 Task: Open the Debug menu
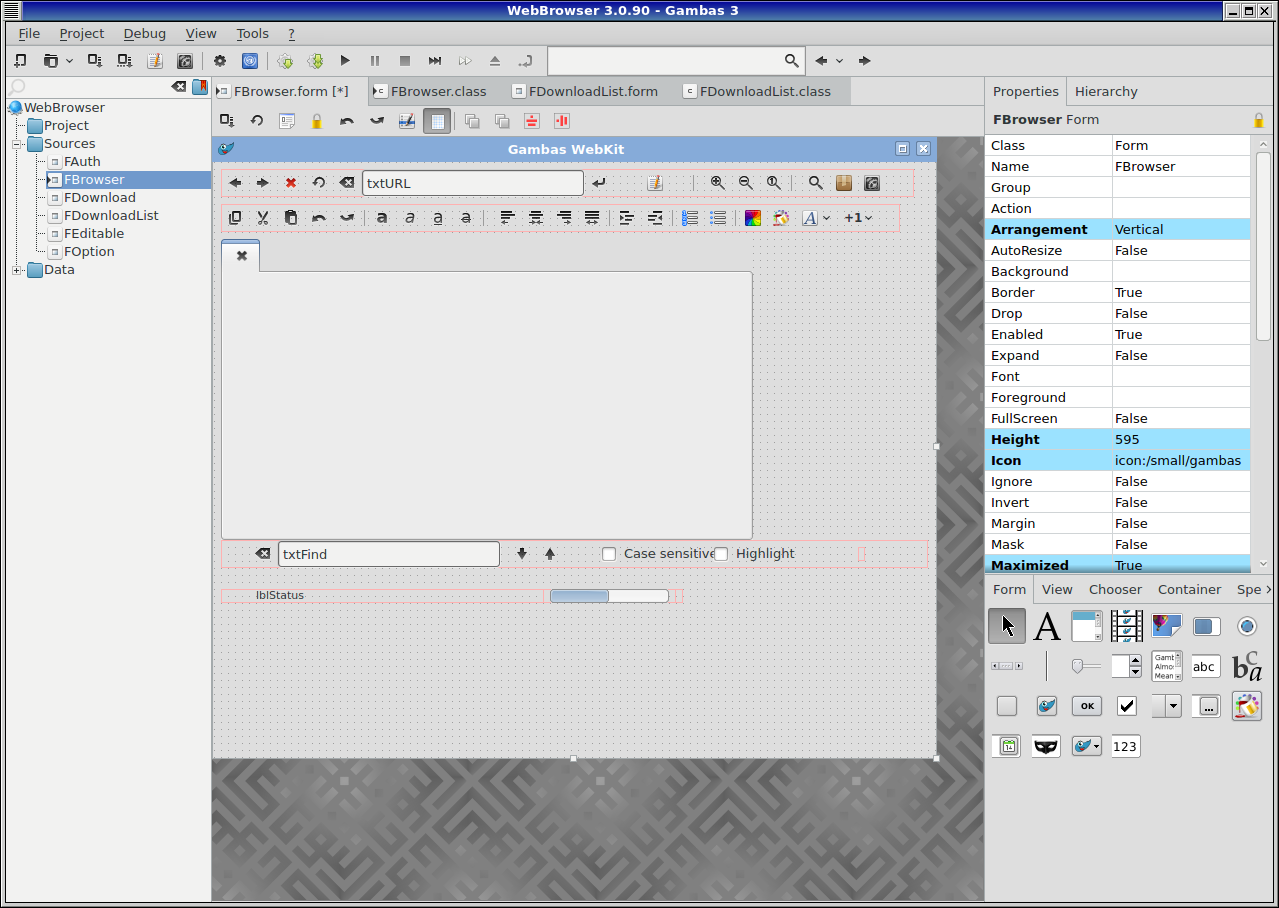(144, 34)
